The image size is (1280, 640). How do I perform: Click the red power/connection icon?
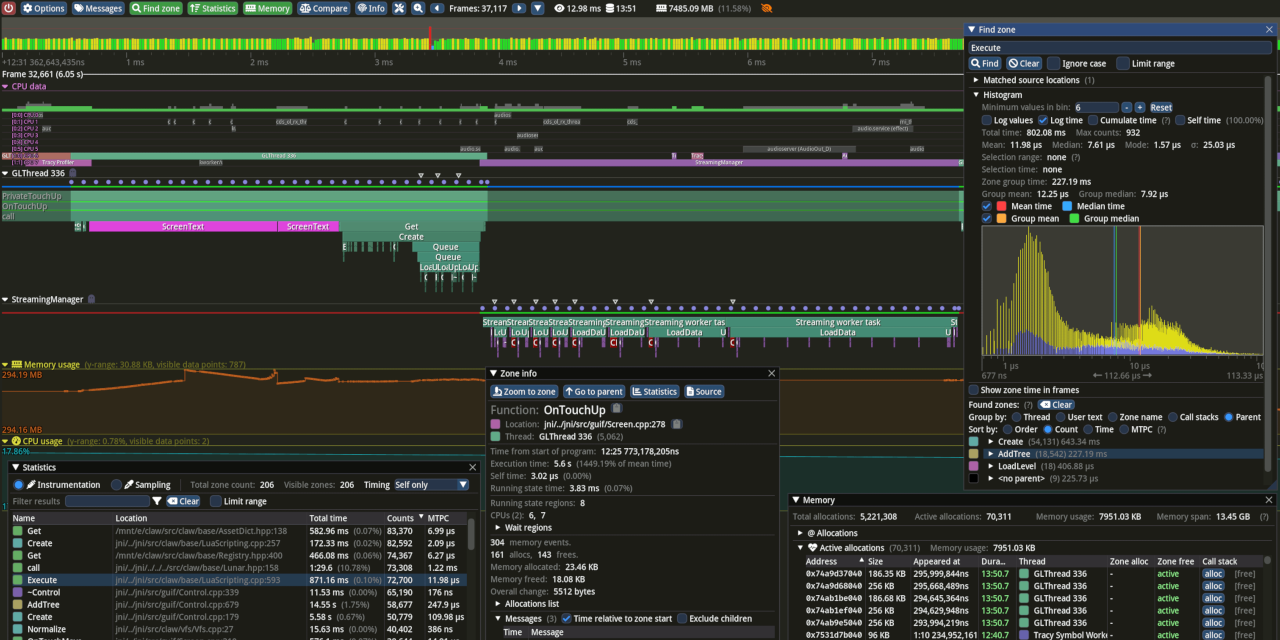[8, 8]
